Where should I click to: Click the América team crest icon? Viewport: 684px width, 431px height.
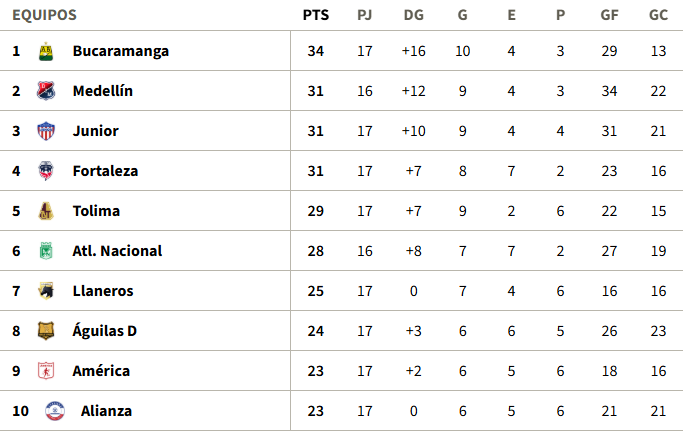point(46,371)
